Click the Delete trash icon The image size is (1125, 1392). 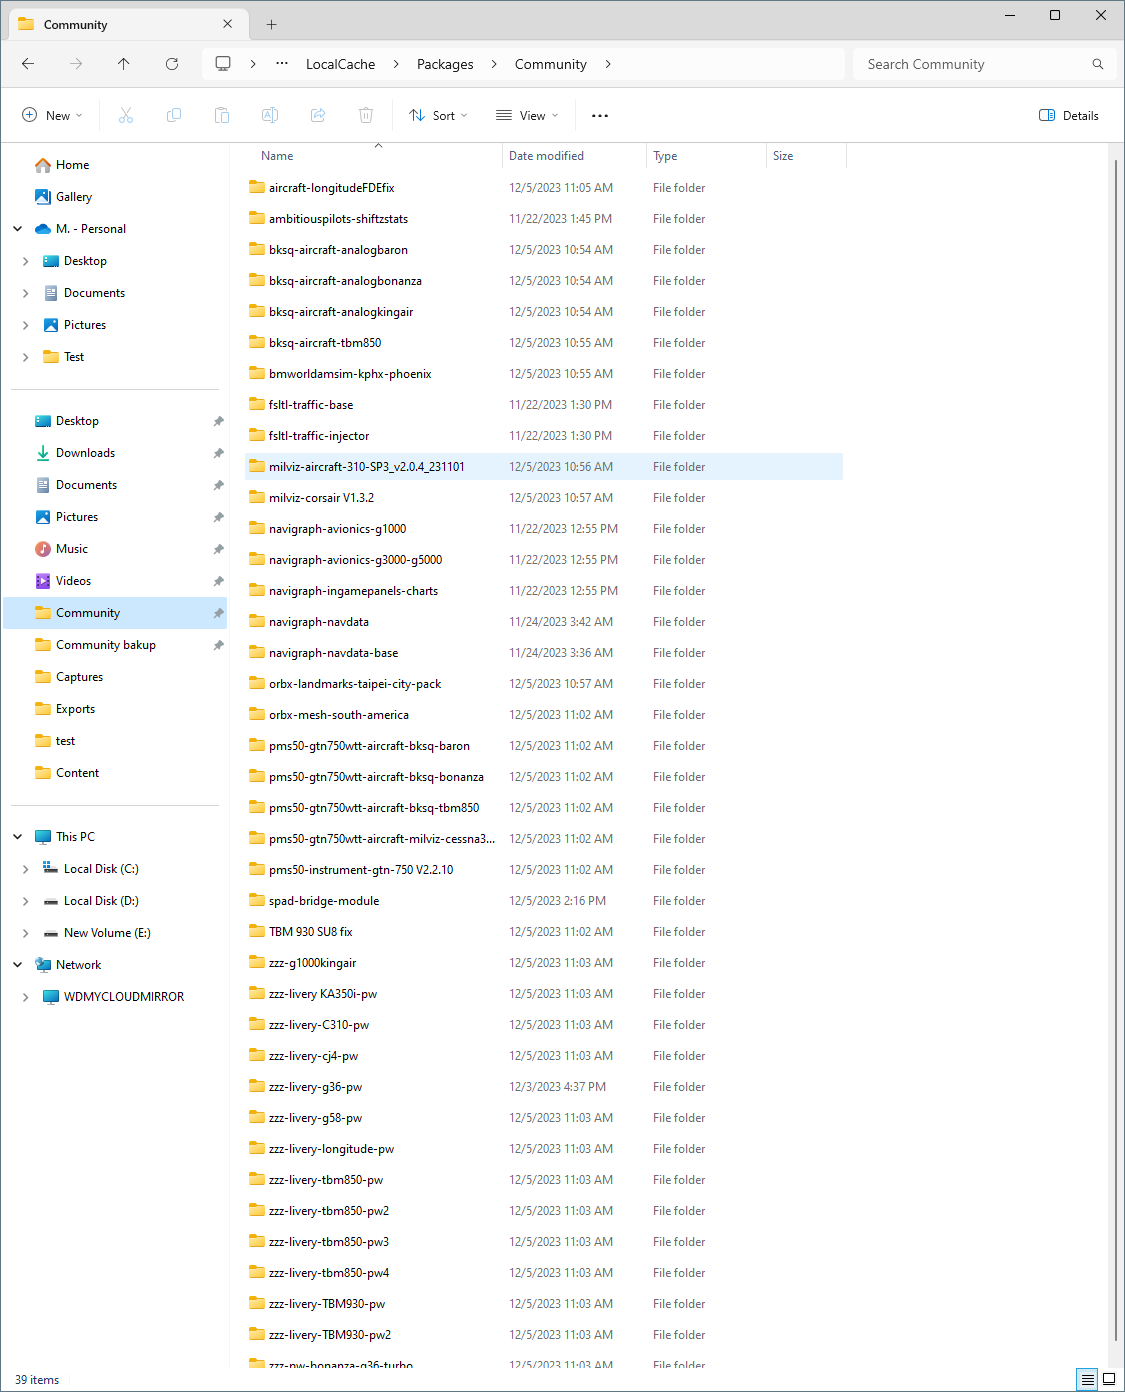(x=366, y=116)
